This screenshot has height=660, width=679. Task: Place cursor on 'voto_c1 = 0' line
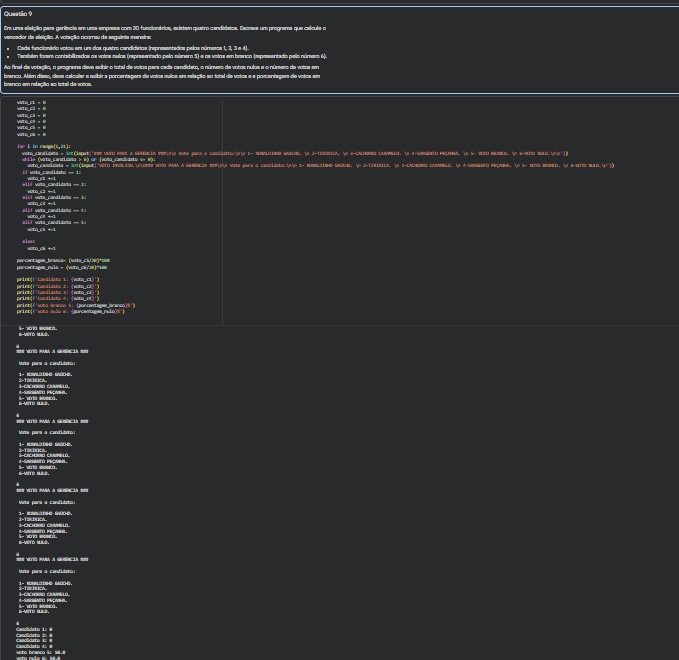31,103
